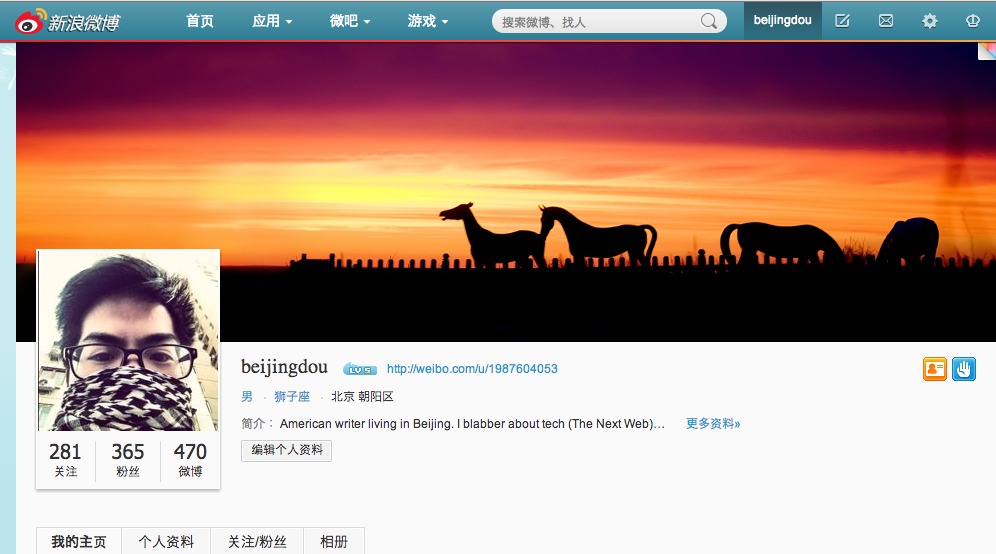Viewport: 996px width, 554px height.
Task: Click the search magnifier icon
Action: pos(709,22)
